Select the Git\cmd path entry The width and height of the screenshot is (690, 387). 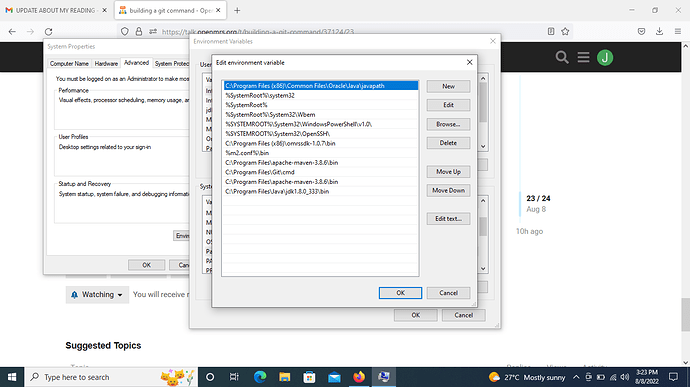(321, 172)
